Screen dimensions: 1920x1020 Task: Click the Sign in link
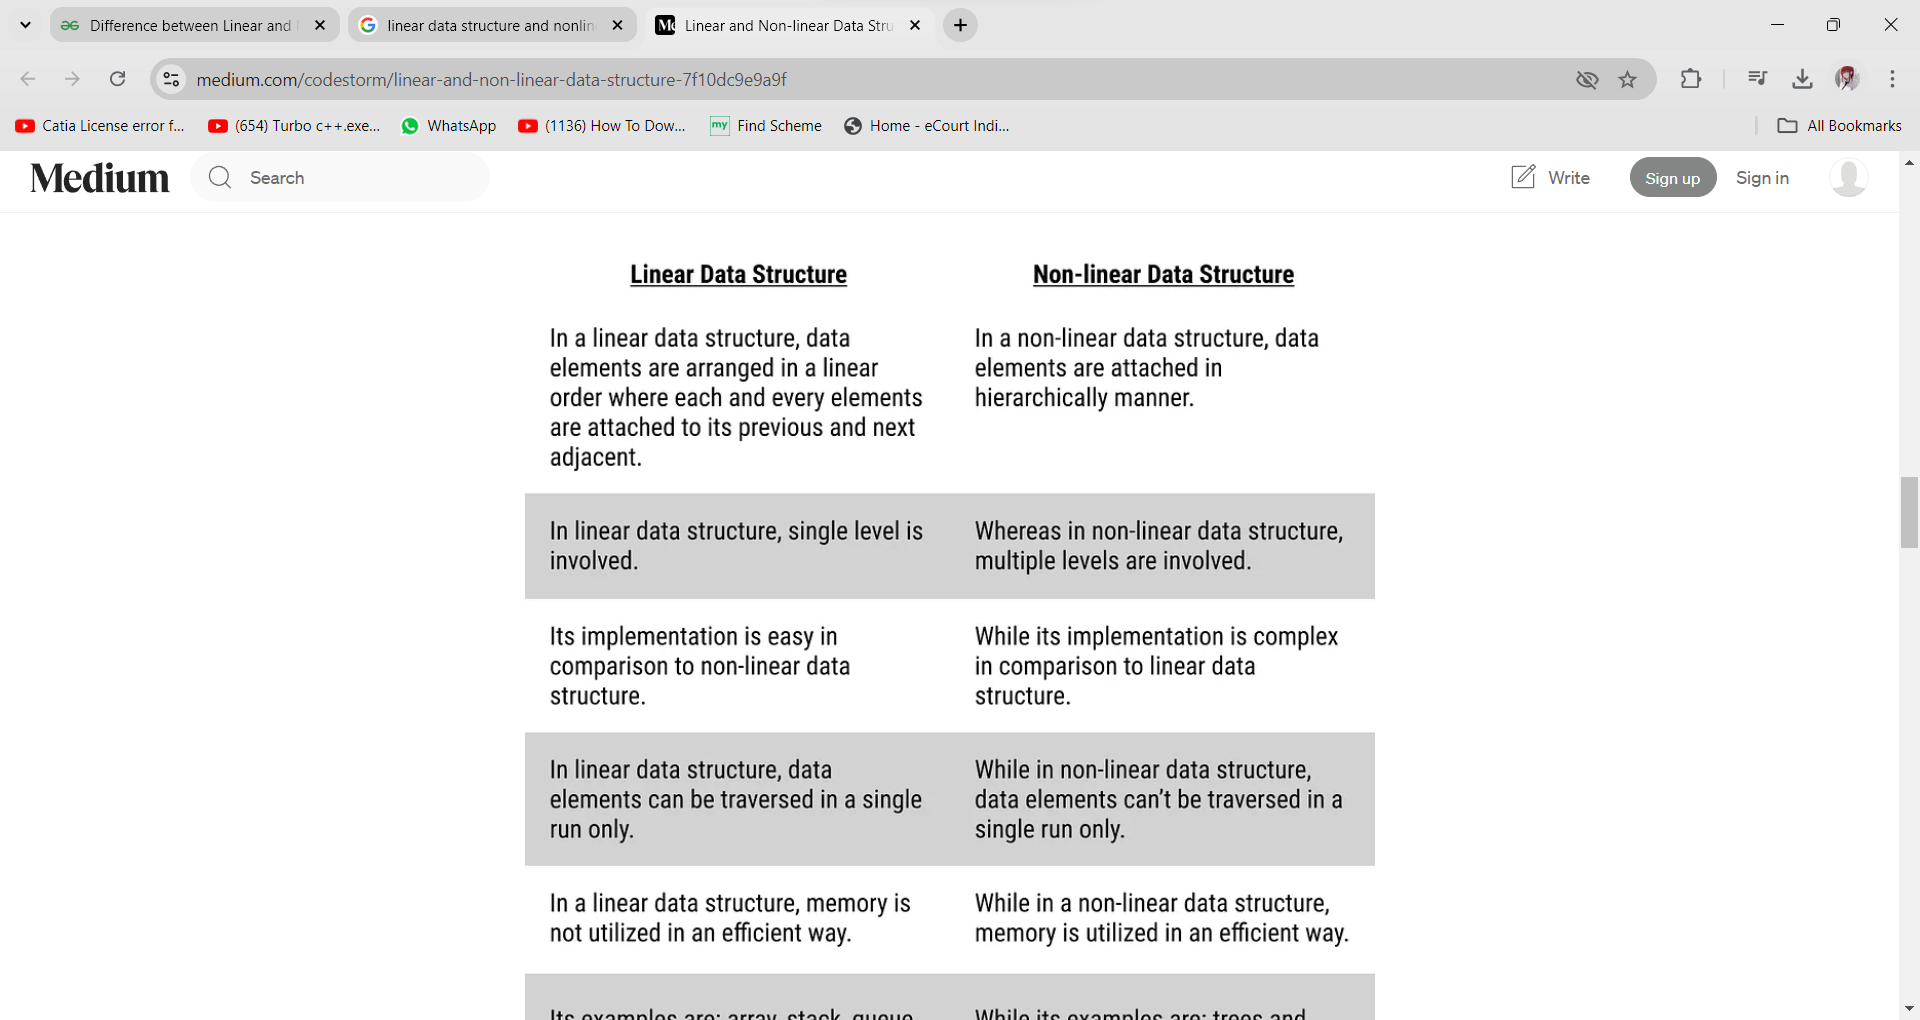point(1762,178)
